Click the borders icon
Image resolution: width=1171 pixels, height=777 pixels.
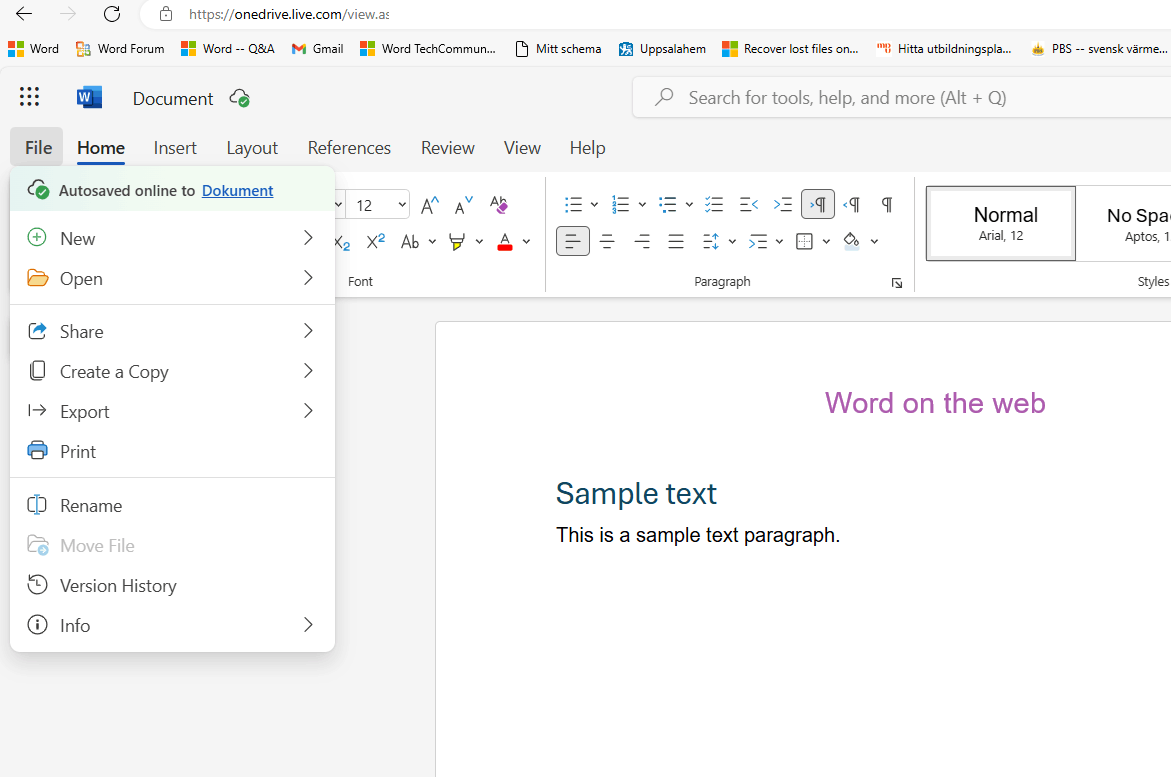click(x=804, y=241)
